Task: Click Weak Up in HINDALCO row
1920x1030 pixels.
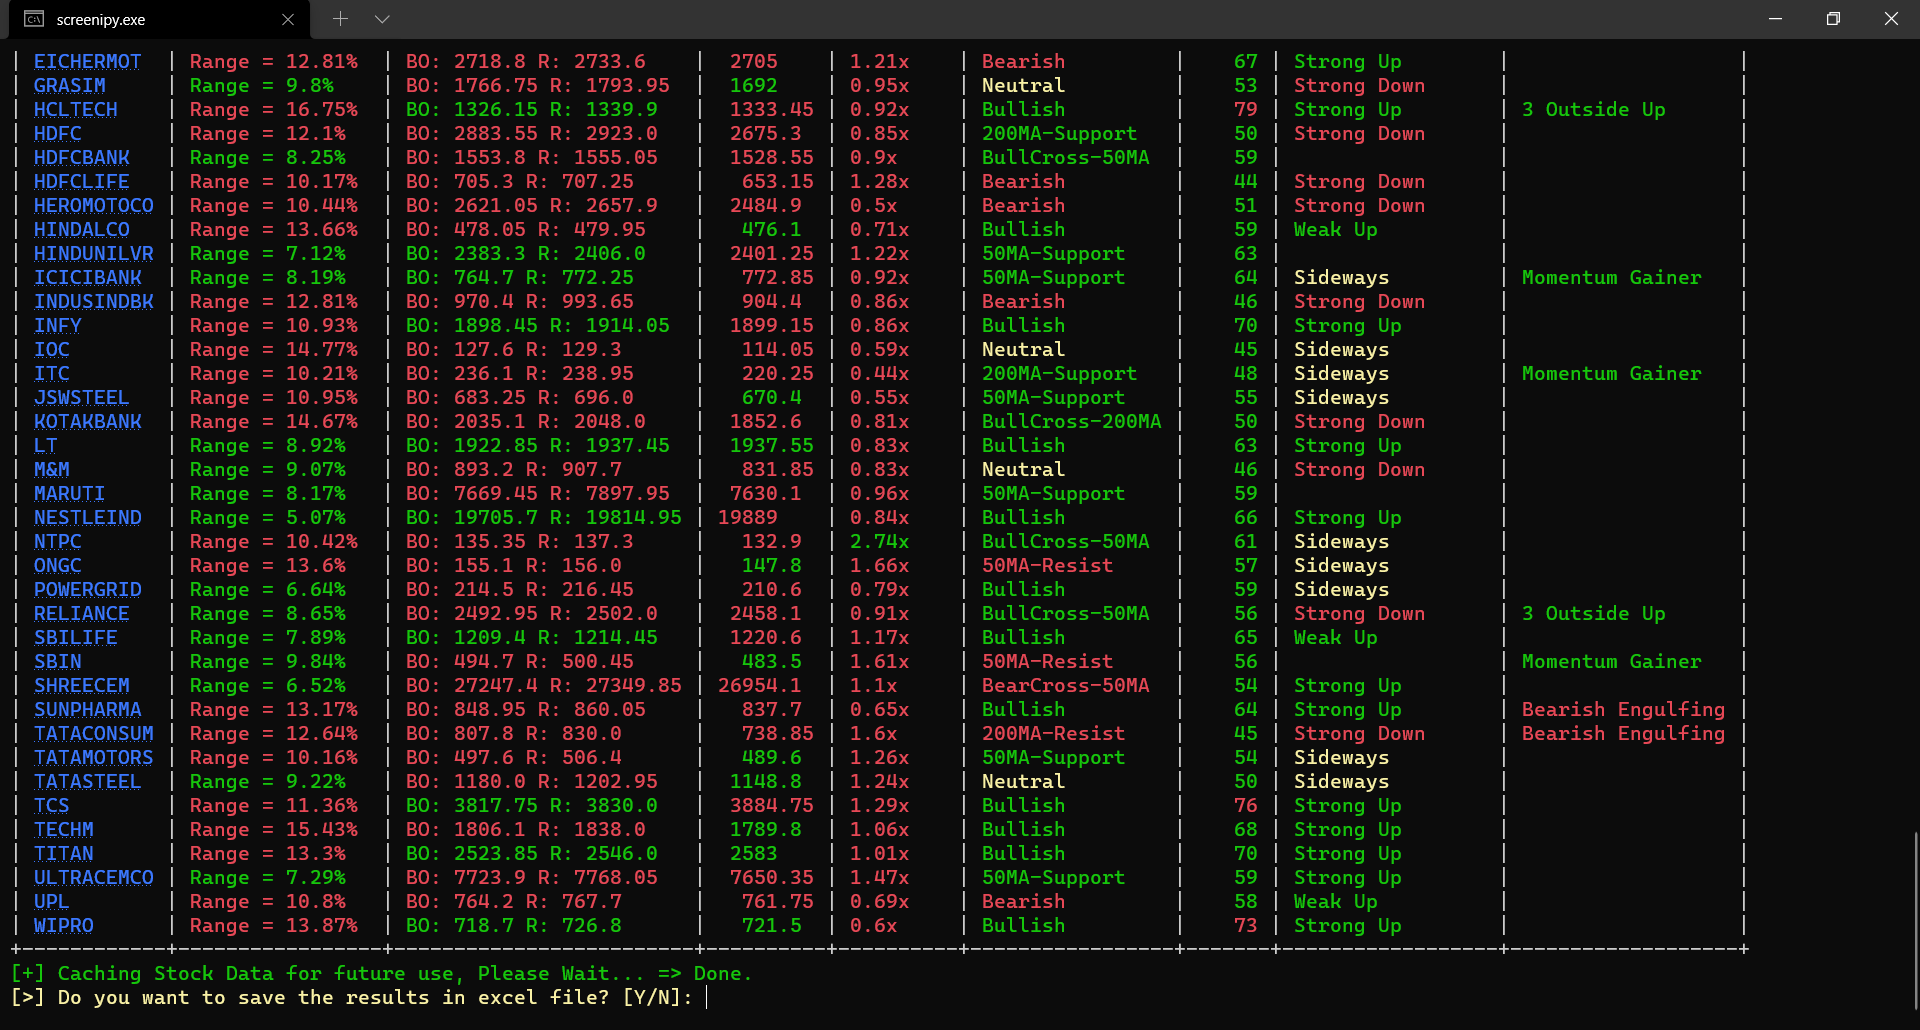Action: click(1336, 230)
